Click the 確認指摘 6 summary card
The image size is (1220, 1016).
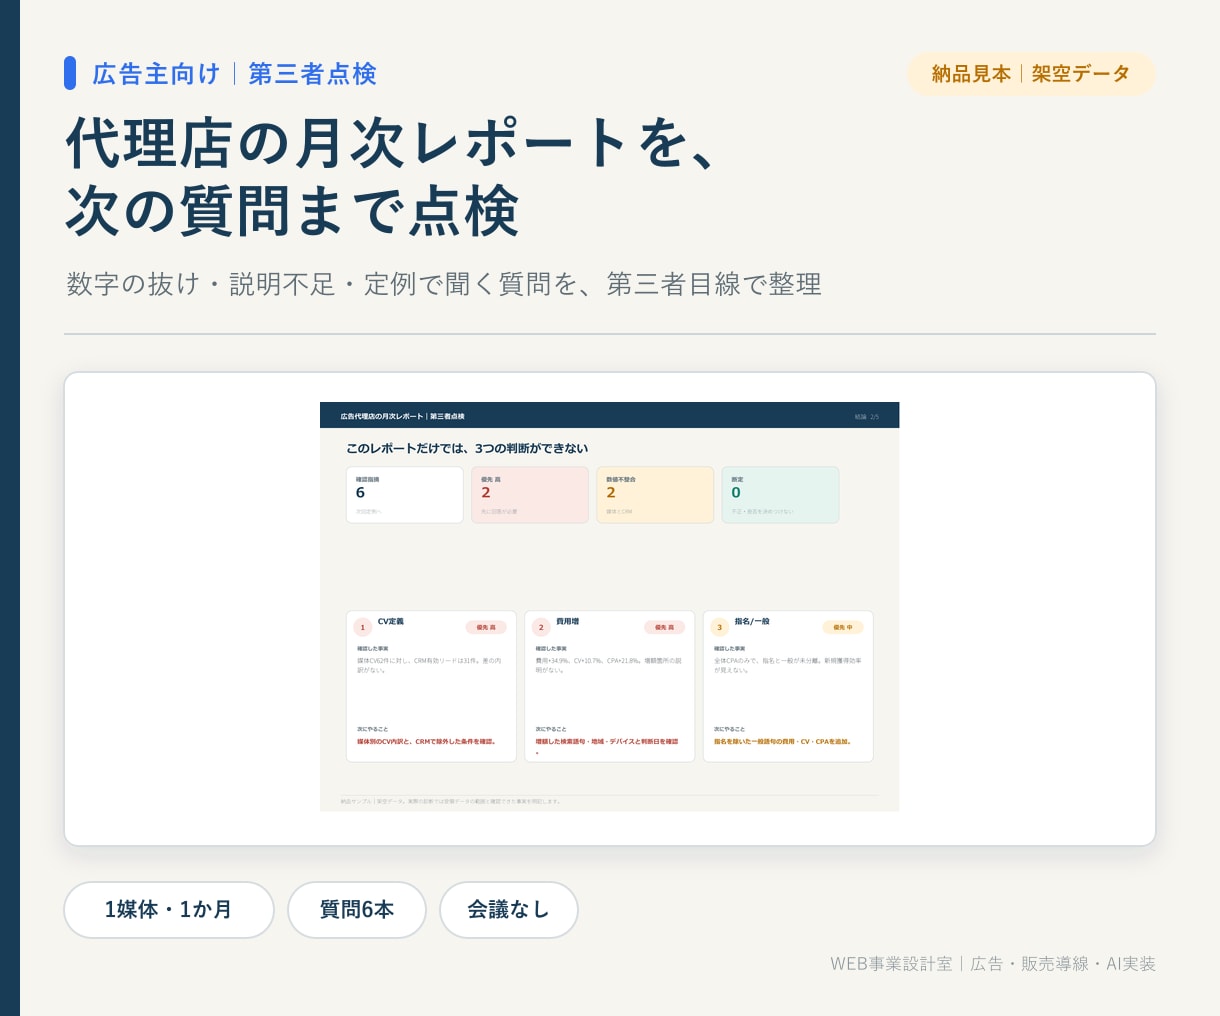pos(405,495)
